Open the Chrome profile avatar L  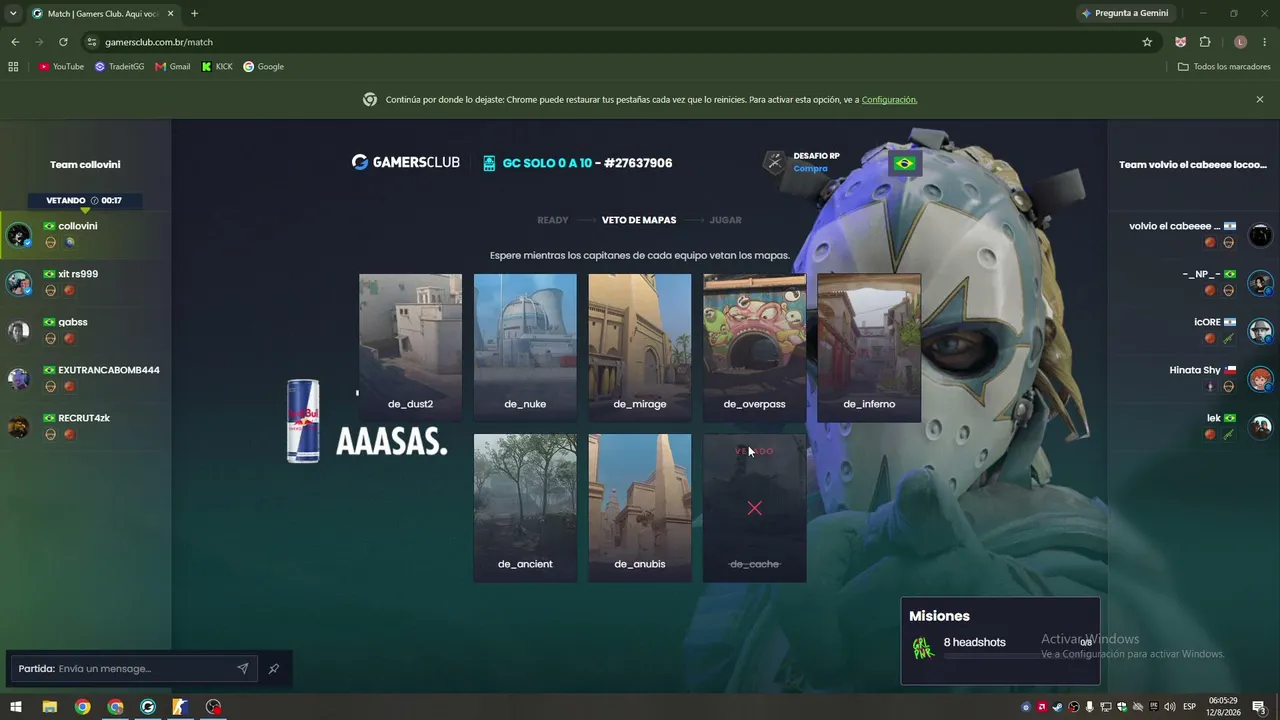pyautogui.click(x=1240, y=42)
